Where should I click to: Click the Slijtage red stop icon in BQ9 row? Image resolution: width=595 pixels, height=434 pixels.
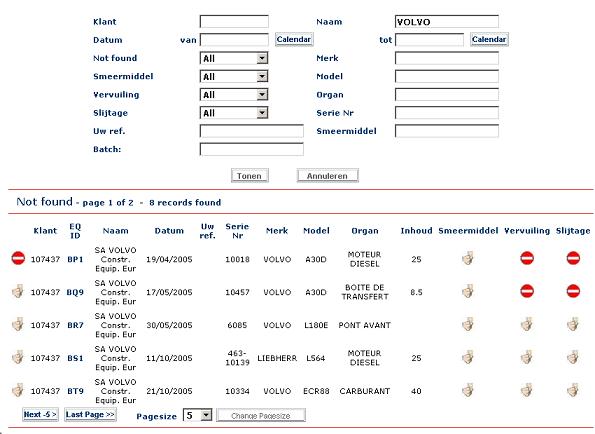[573, 291]
